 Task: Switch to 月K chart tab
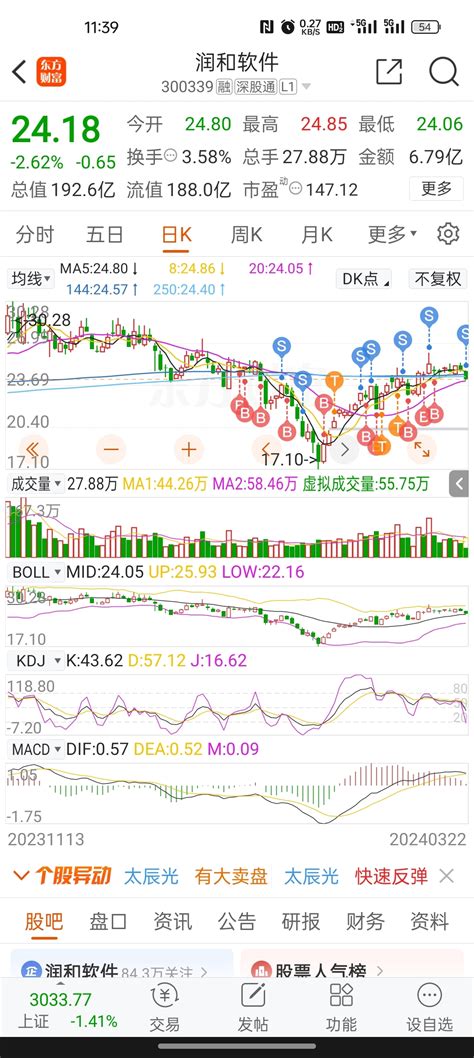[317, 234]
